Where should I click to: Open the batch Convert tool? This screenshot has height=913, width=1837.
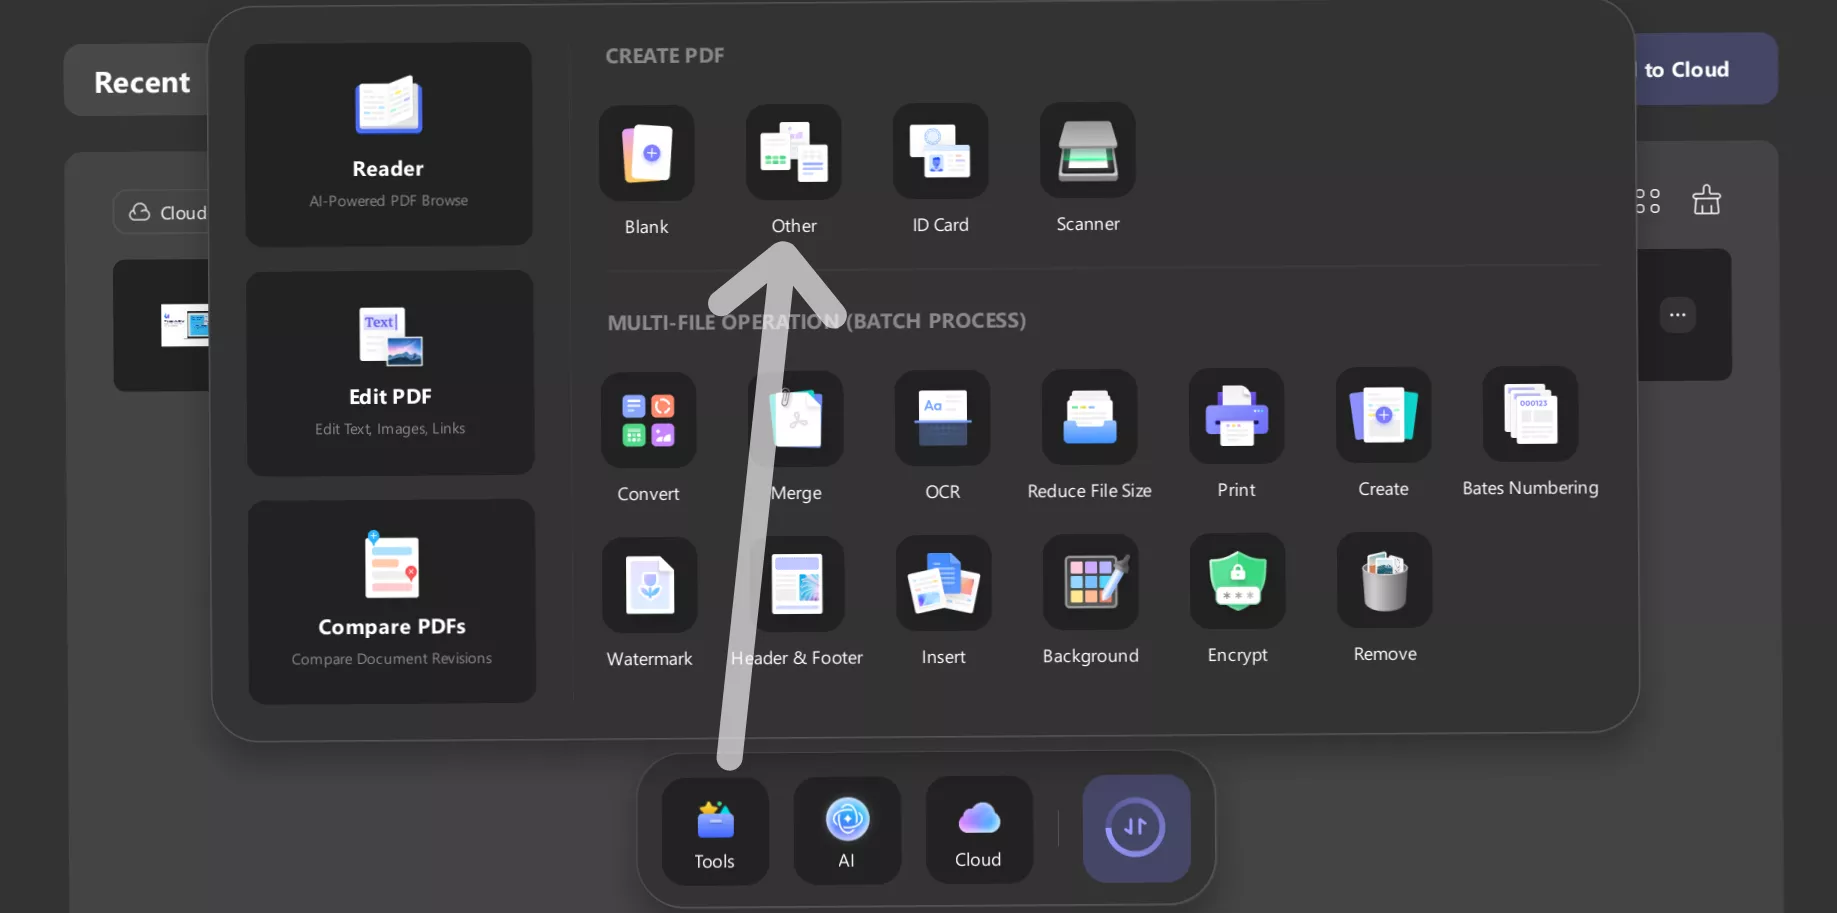[648, 420]
